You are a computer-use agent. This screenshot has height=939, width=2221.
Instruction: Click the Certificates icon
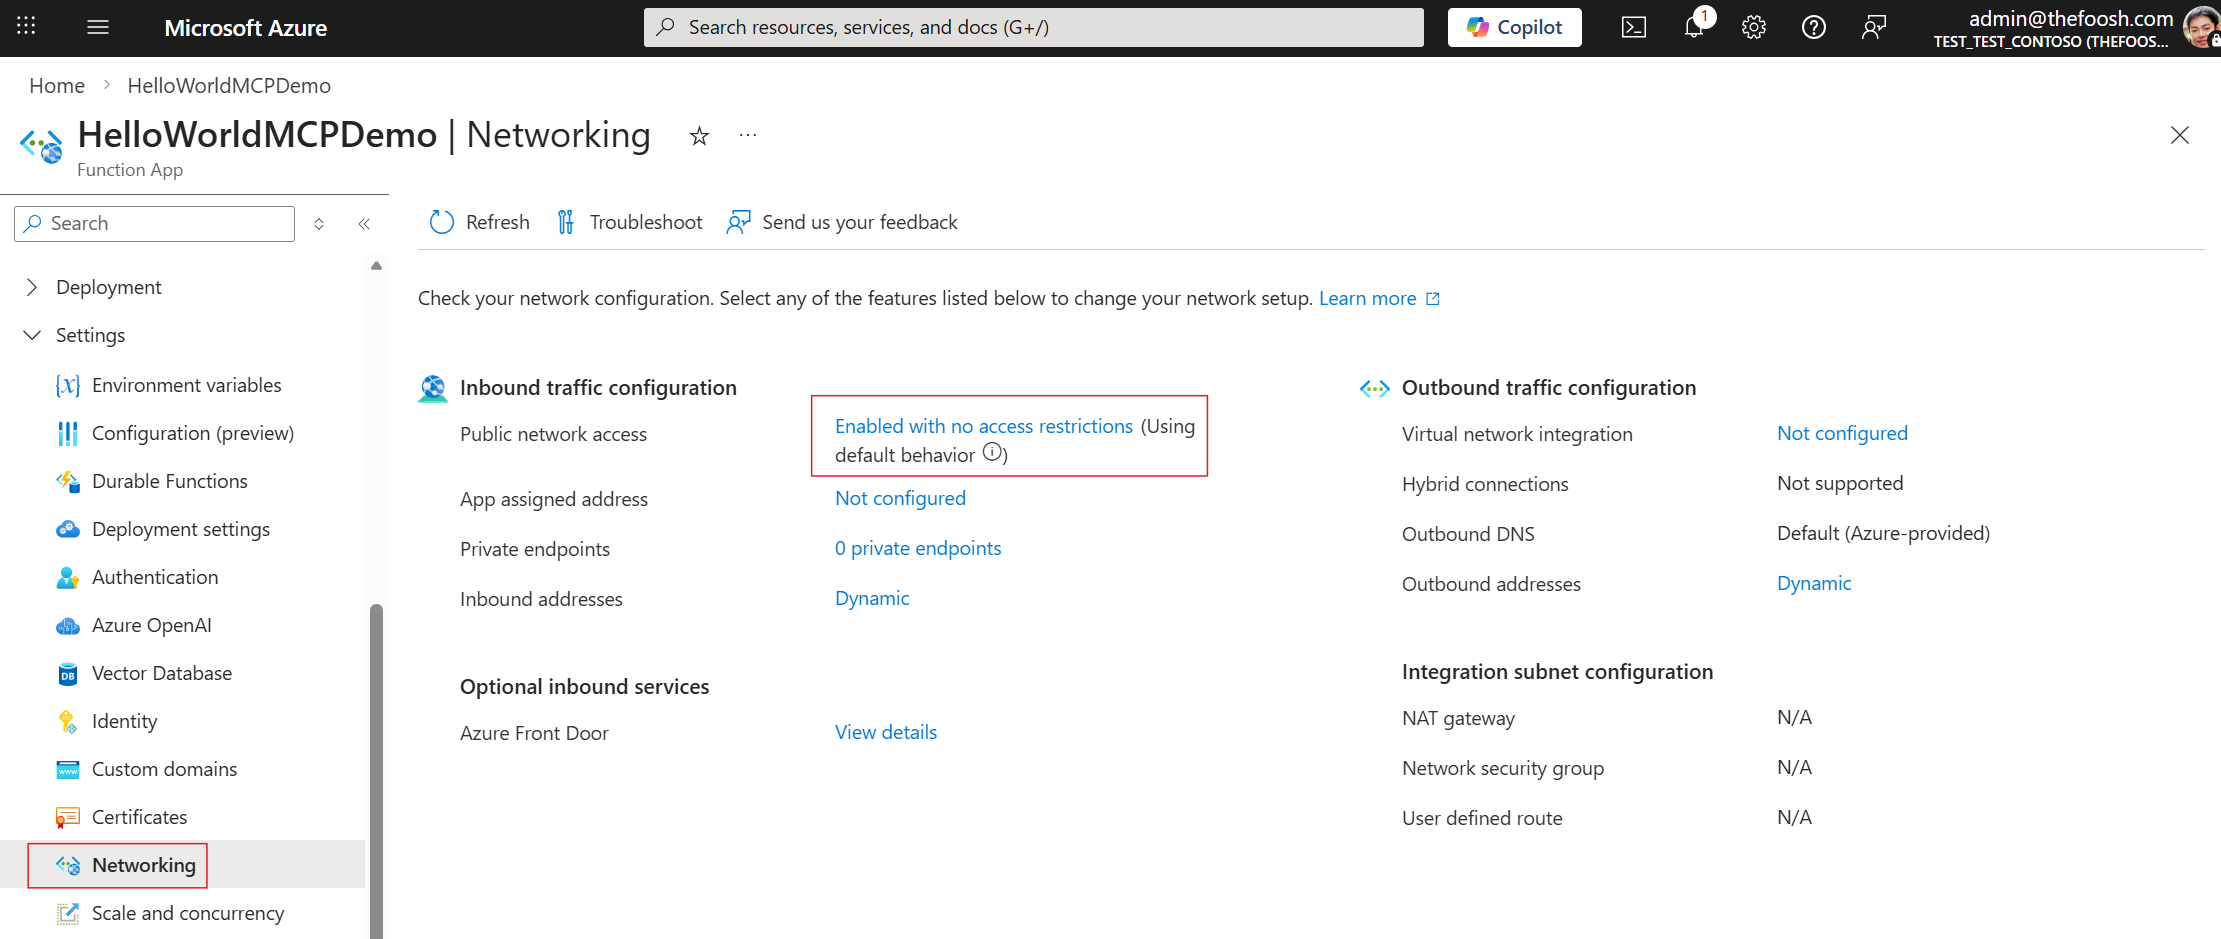(x=68, y=818)
